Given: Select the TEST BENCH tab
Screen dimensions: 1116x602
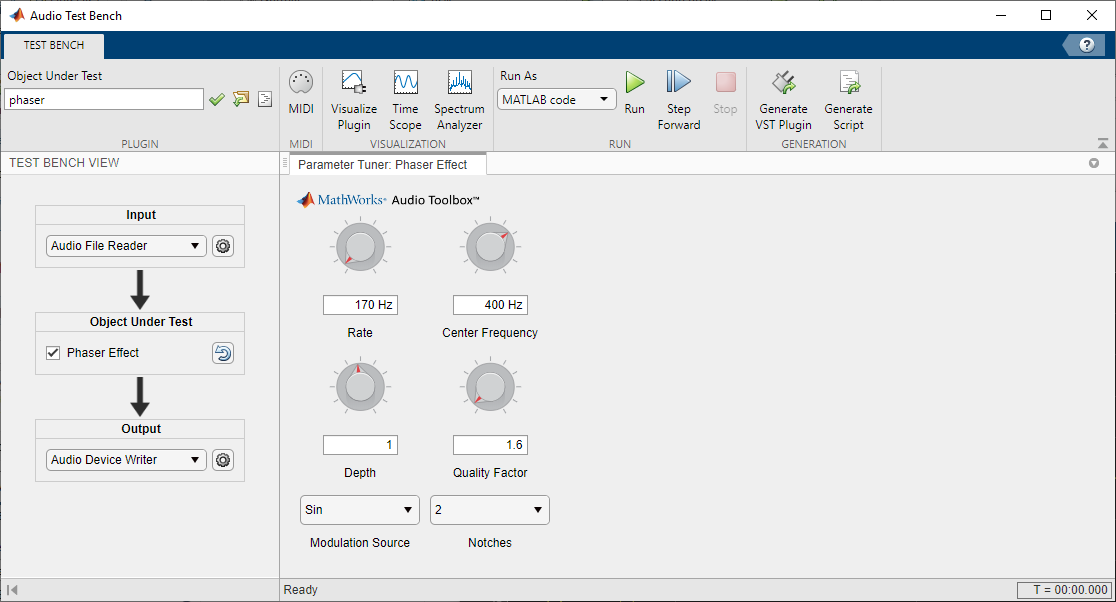Looking at the screenshot, I should (x=54, y=46).
